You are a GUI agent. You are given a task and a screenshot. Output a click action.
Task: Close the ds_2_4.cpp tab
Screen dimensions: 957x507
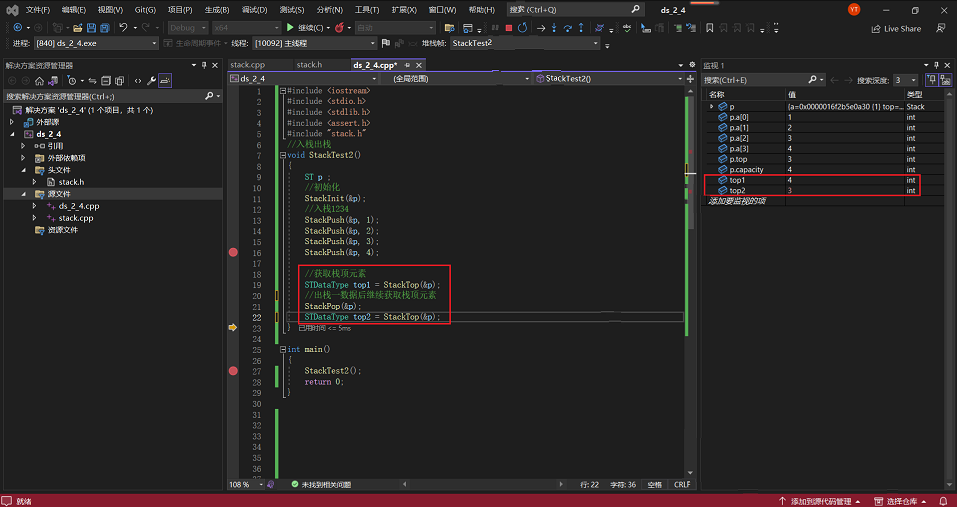(x=417, y=65)
